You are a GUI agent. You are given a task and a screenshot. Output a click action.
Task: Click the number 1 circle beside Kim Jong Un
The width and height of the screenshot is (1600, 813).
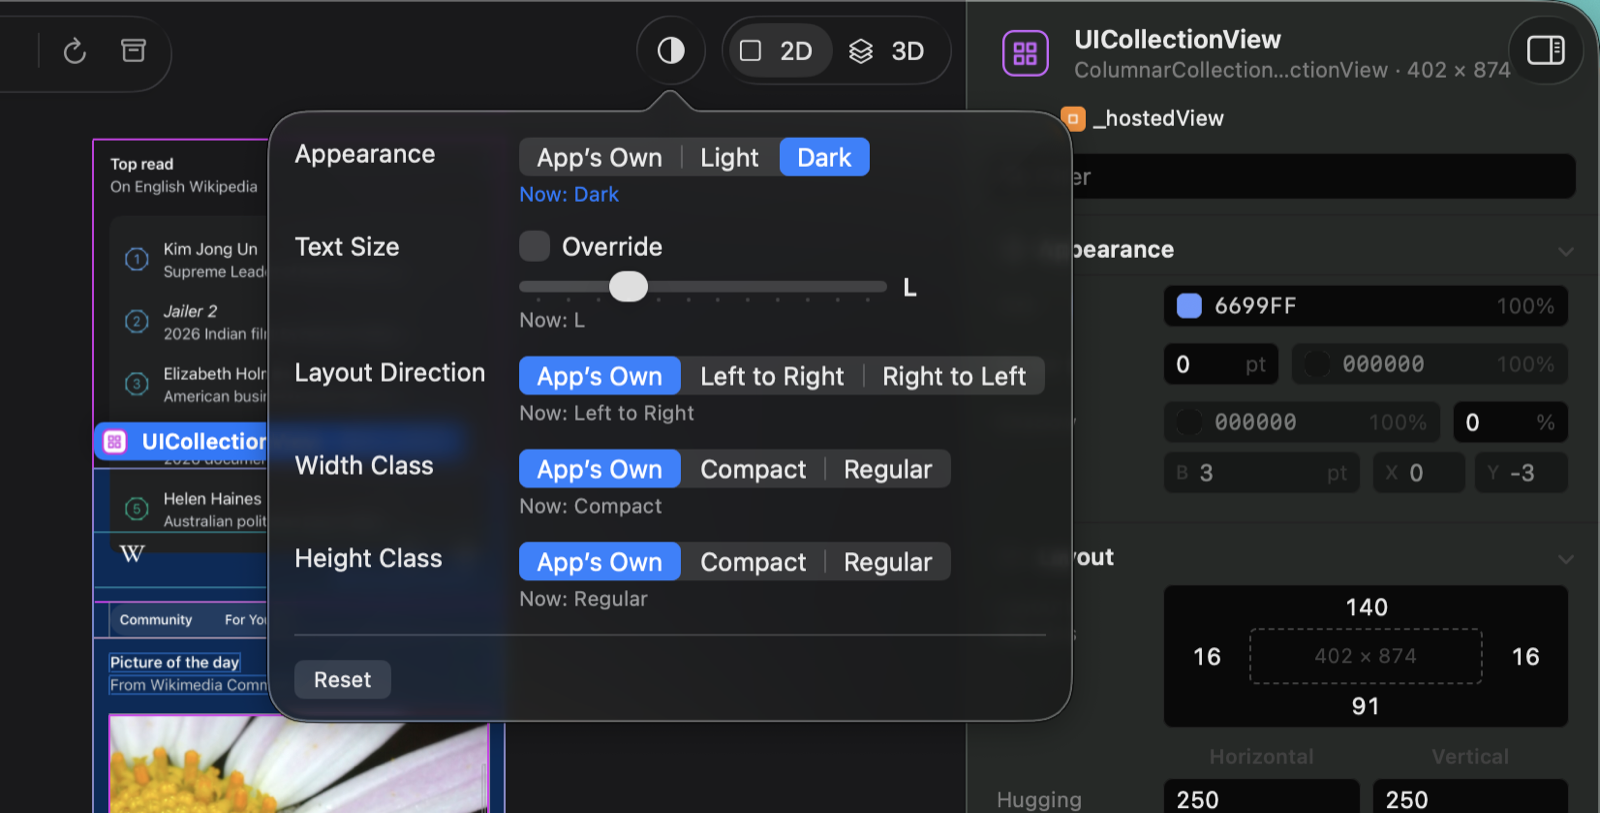click(137, 259)
